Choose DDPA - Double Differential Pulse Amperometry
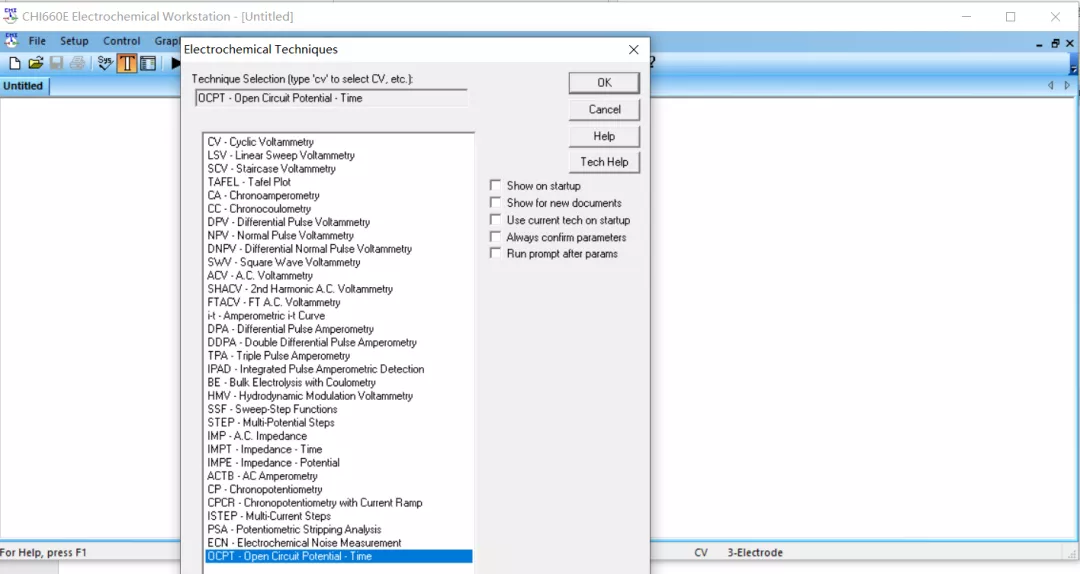 click(x=312, y=342)
